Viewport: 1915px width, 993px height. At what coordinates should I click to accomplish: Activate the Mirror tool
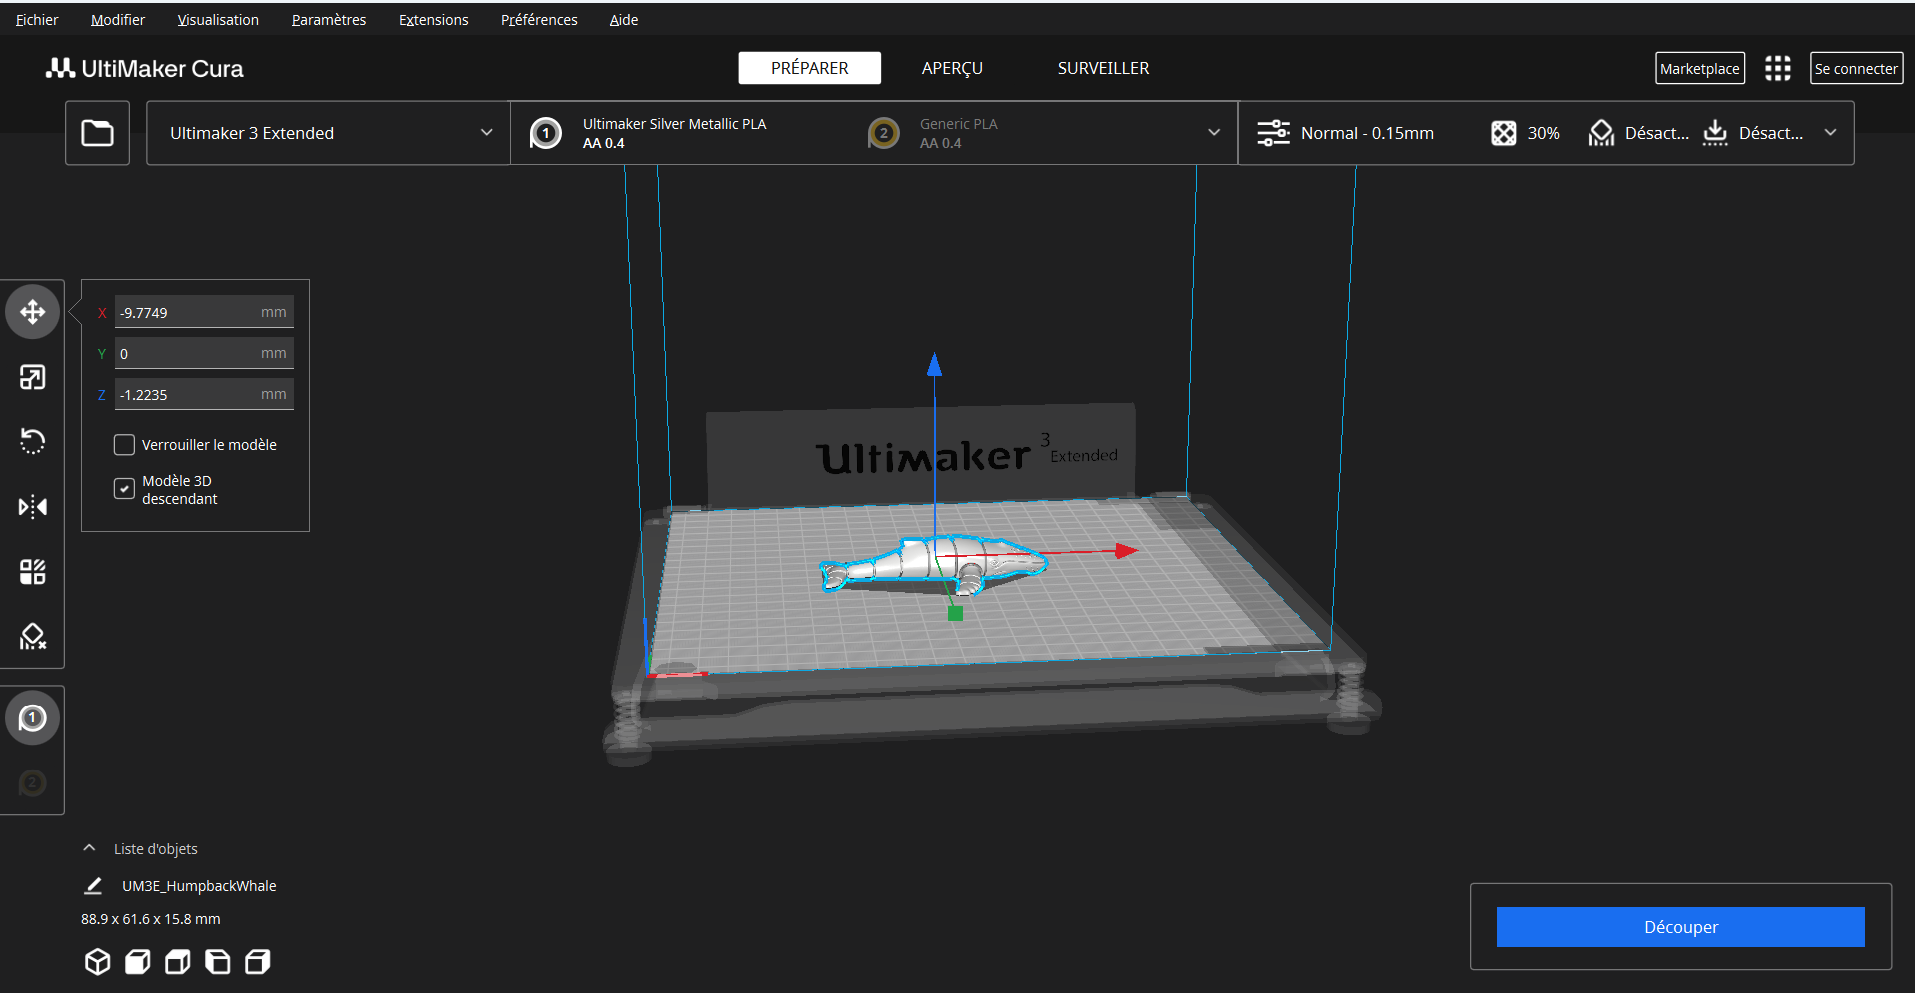[x=32, y=507]
